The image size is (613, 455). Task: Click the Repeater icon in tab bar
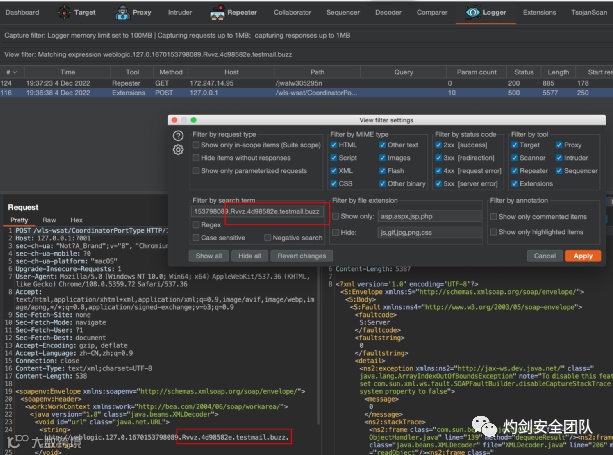pyautogui.click(x=217, y=13)
